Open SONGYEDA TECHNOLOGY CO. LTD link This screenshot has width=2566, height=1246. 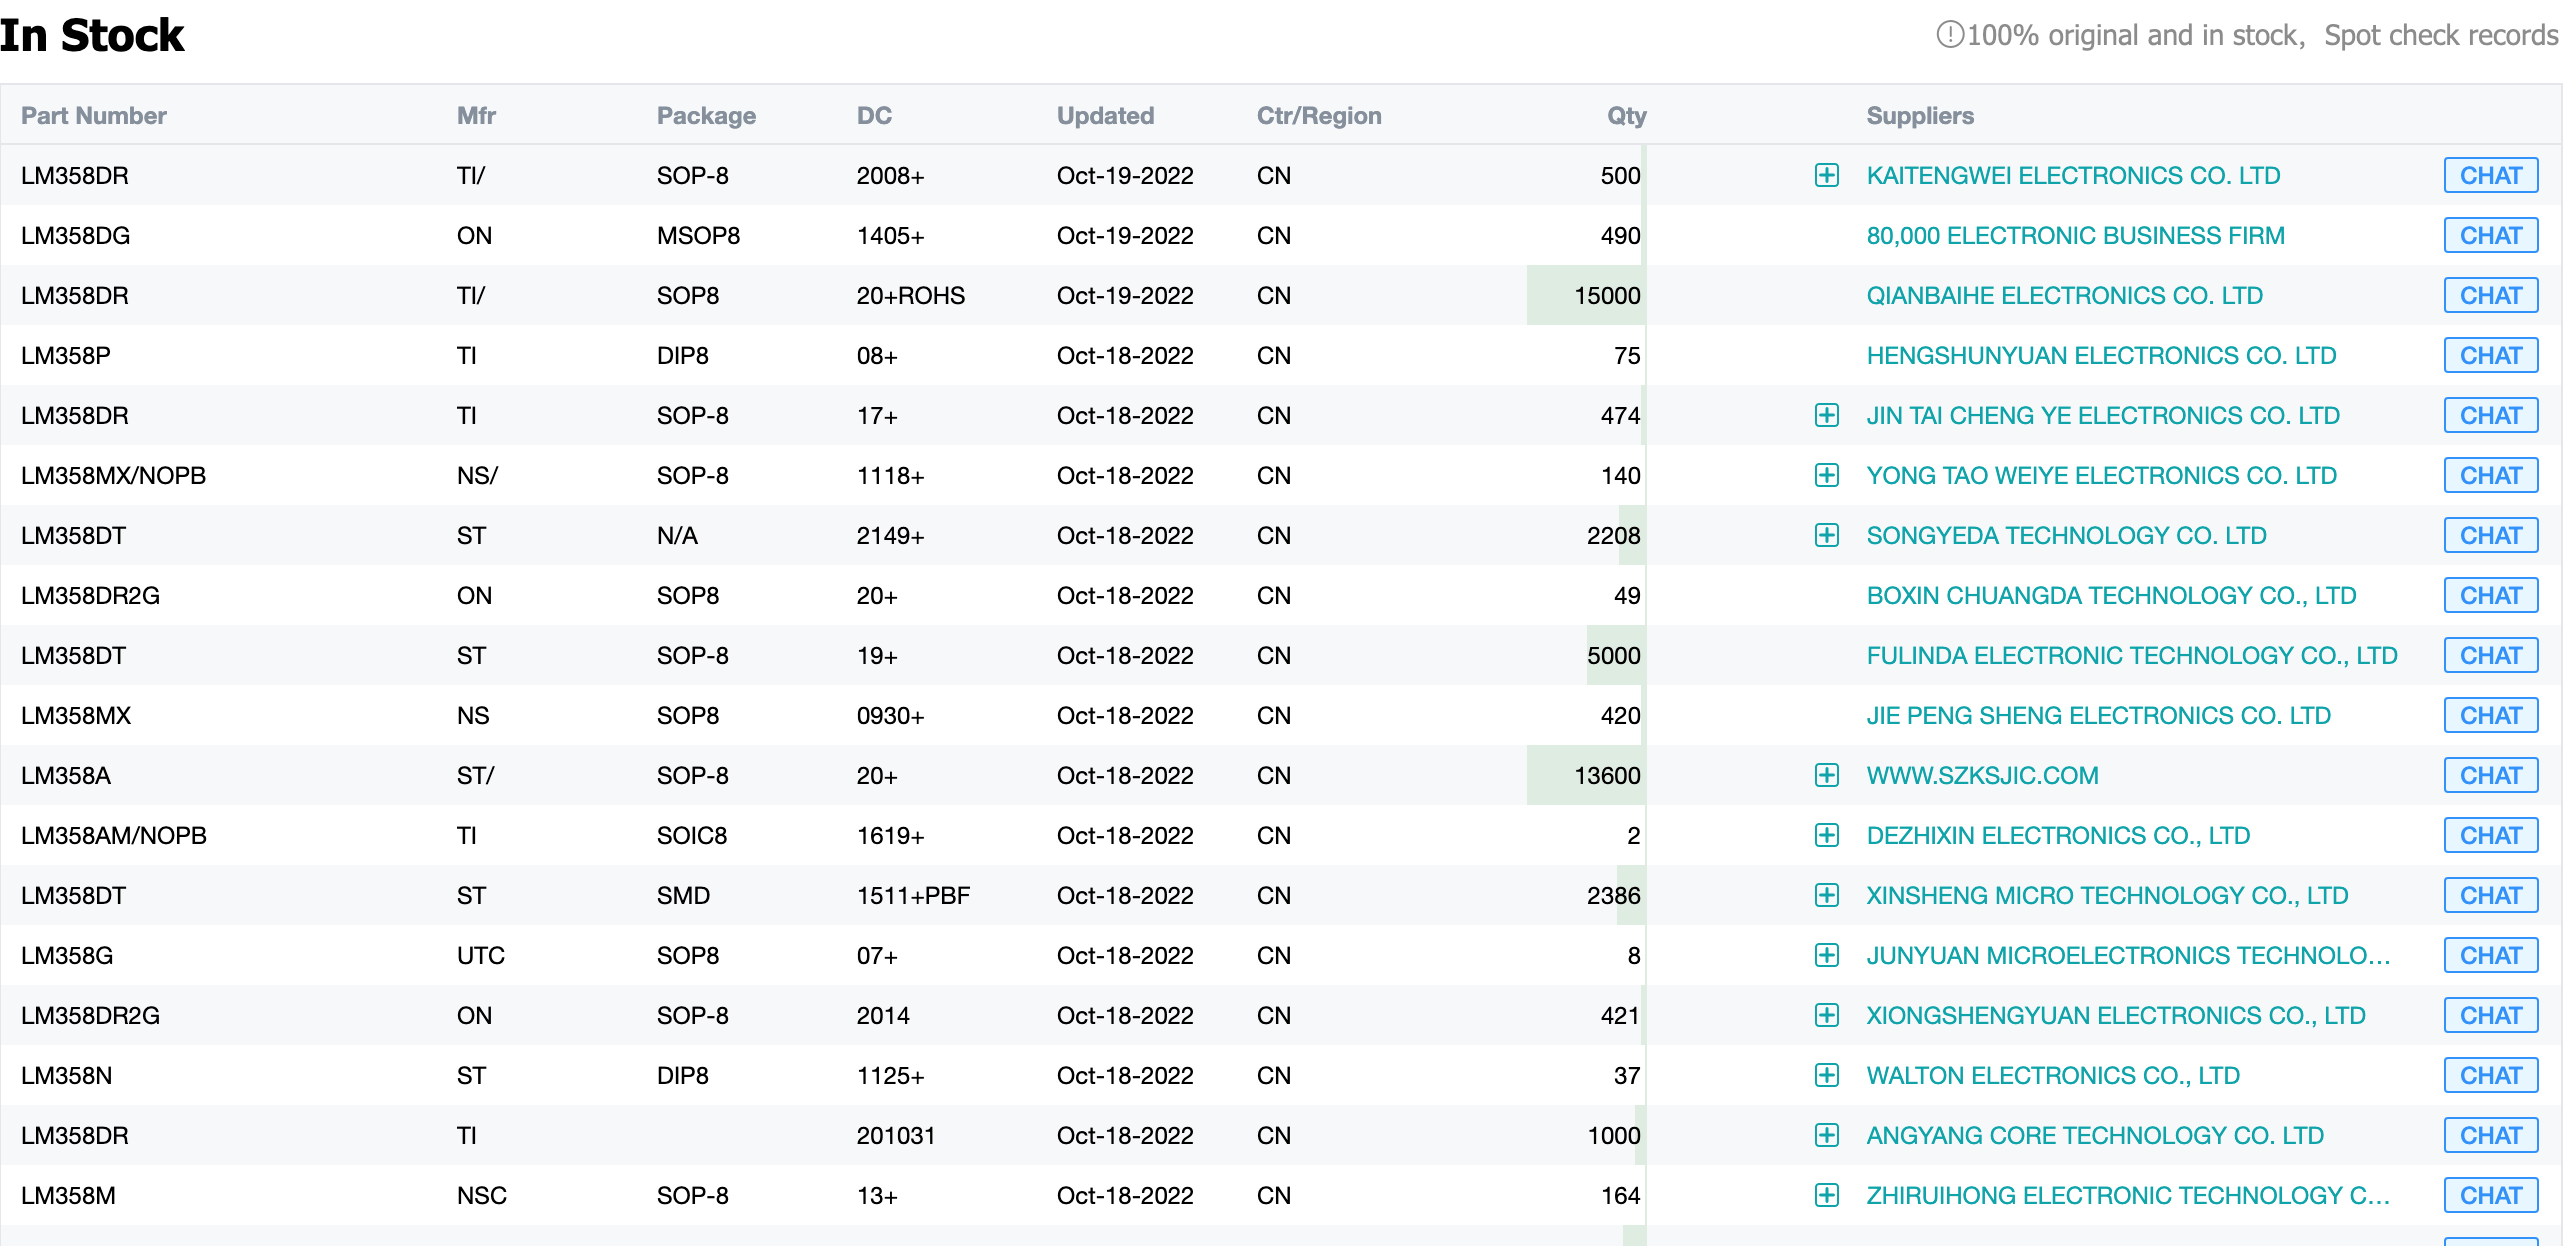click(x=2066, y=535)
